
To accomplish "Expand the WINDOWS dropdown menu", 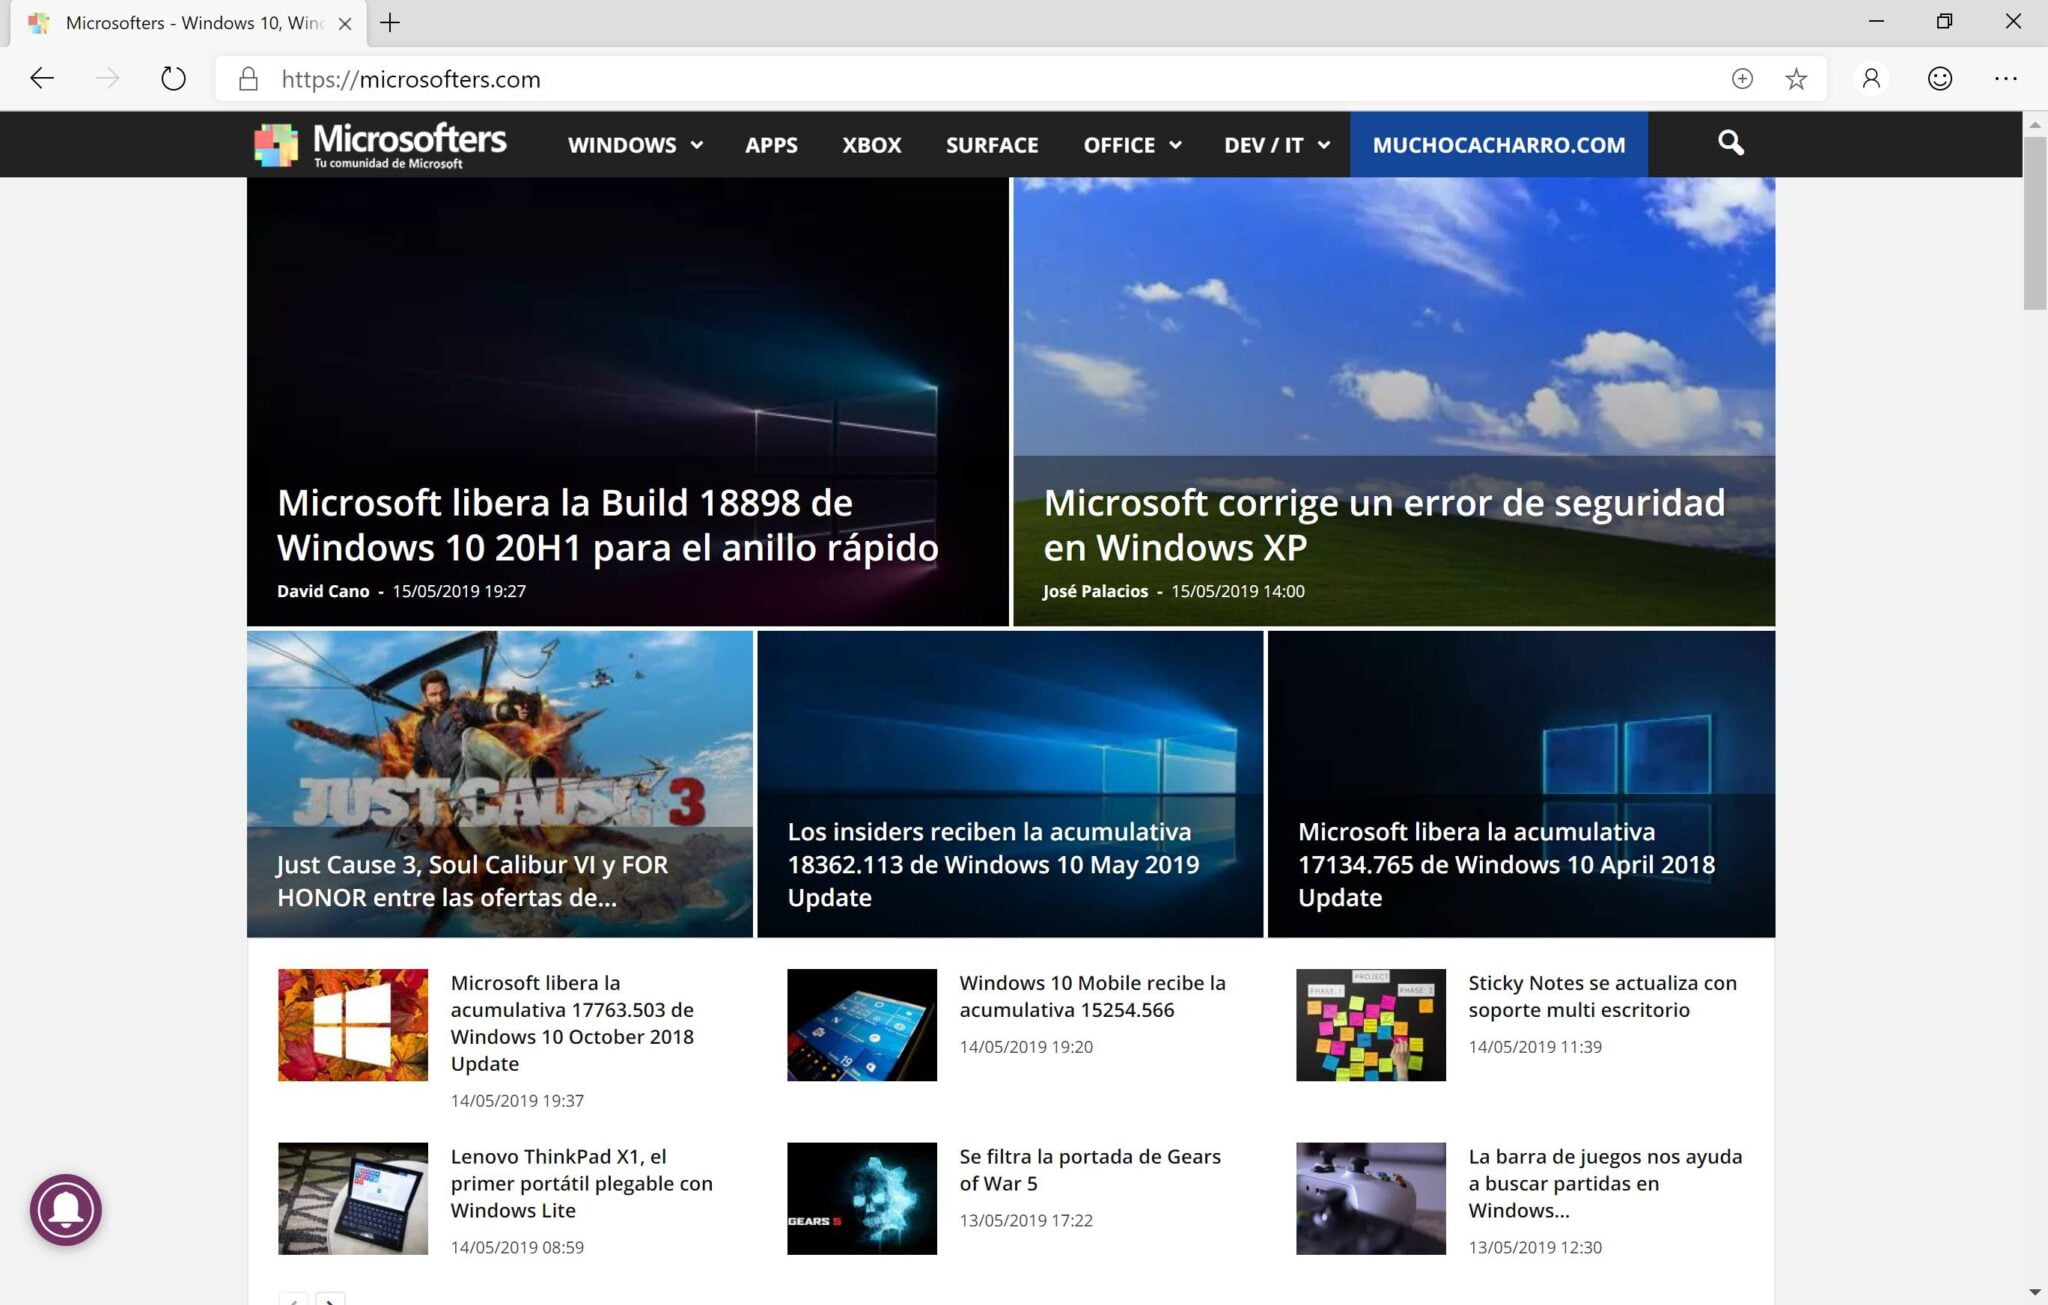I will (634, 144).
